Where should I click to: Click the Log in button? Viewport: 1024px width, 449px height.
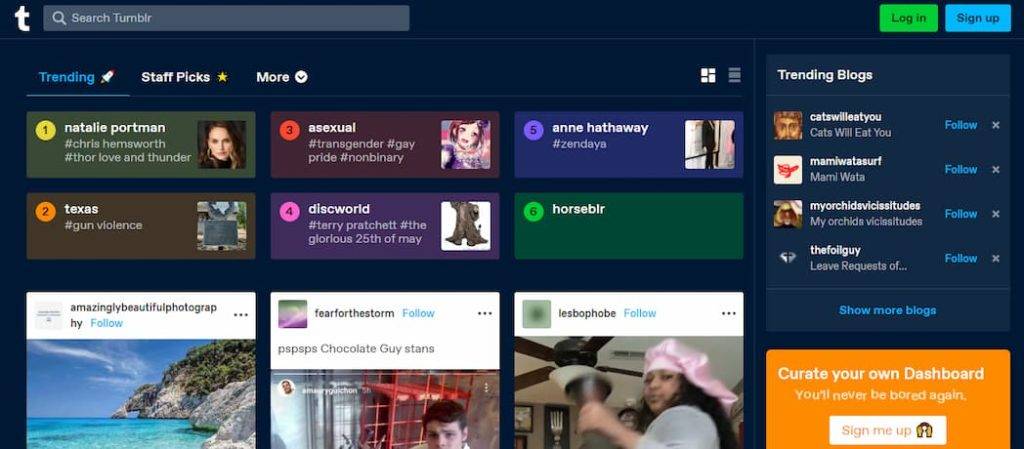pyautogui.click(x=908, y=18)
